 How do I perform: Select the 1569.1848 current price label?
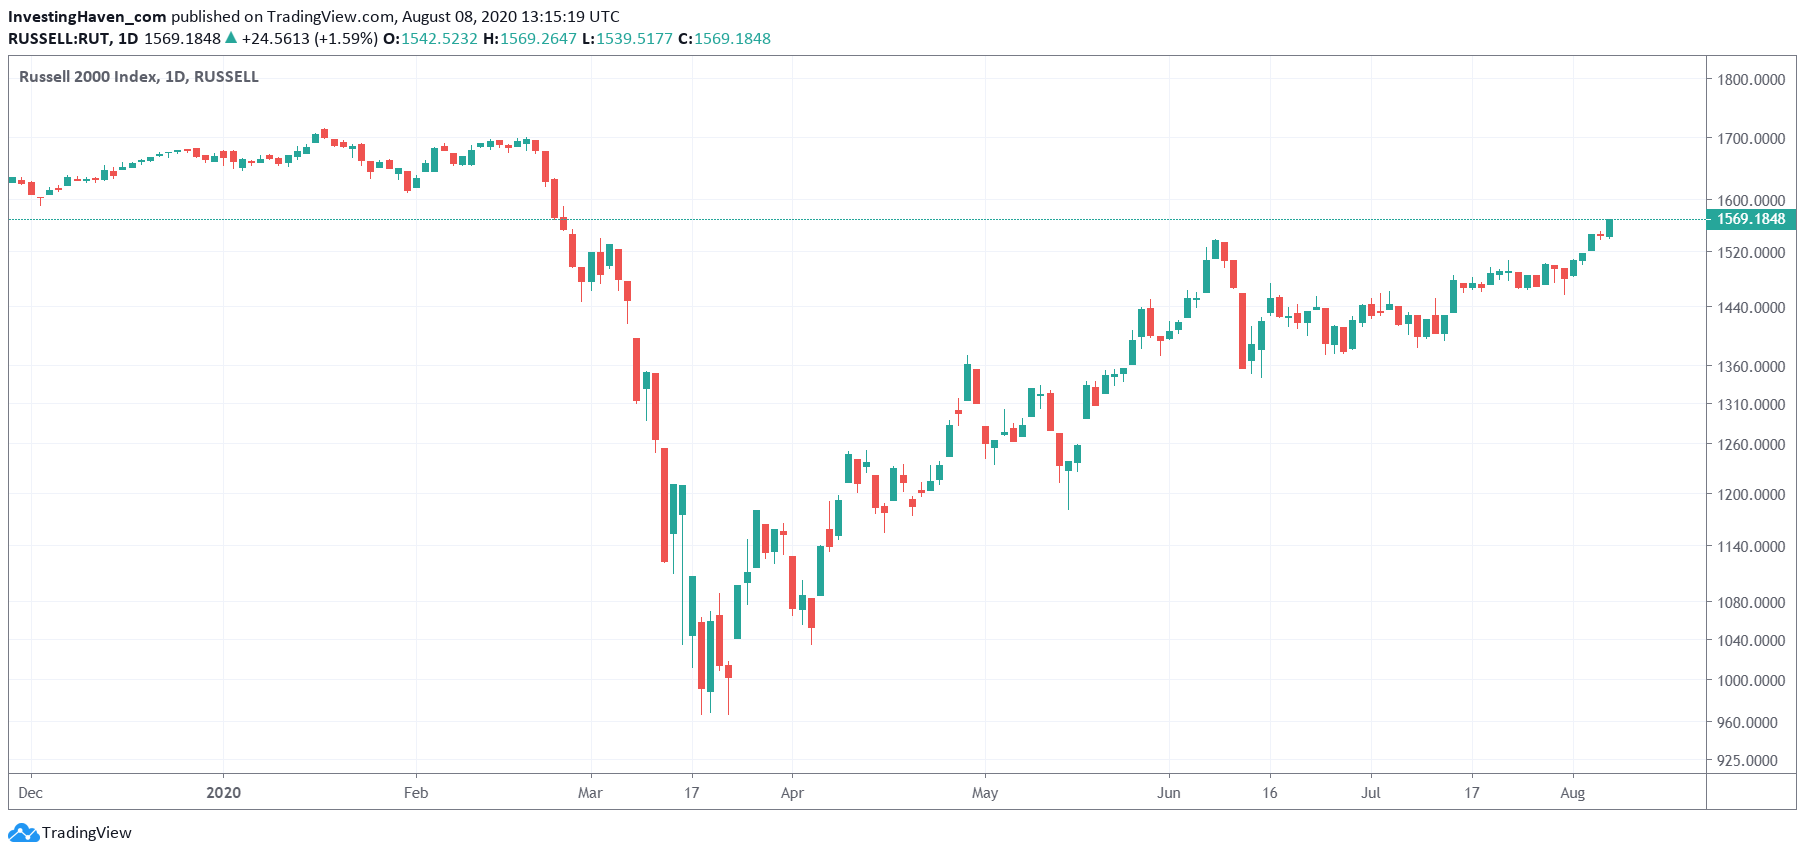[1751, 219]
